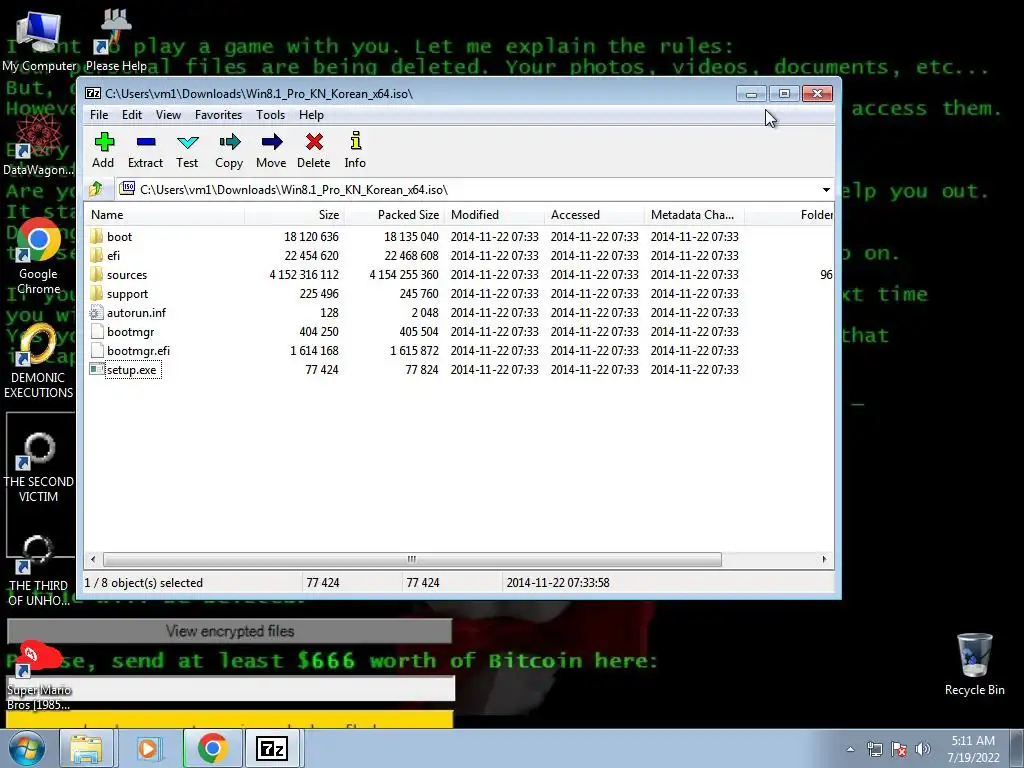The width and height of the screenshot is (1024, 768).
Task: Sort by Modified column header
Action: click(494, 215)
